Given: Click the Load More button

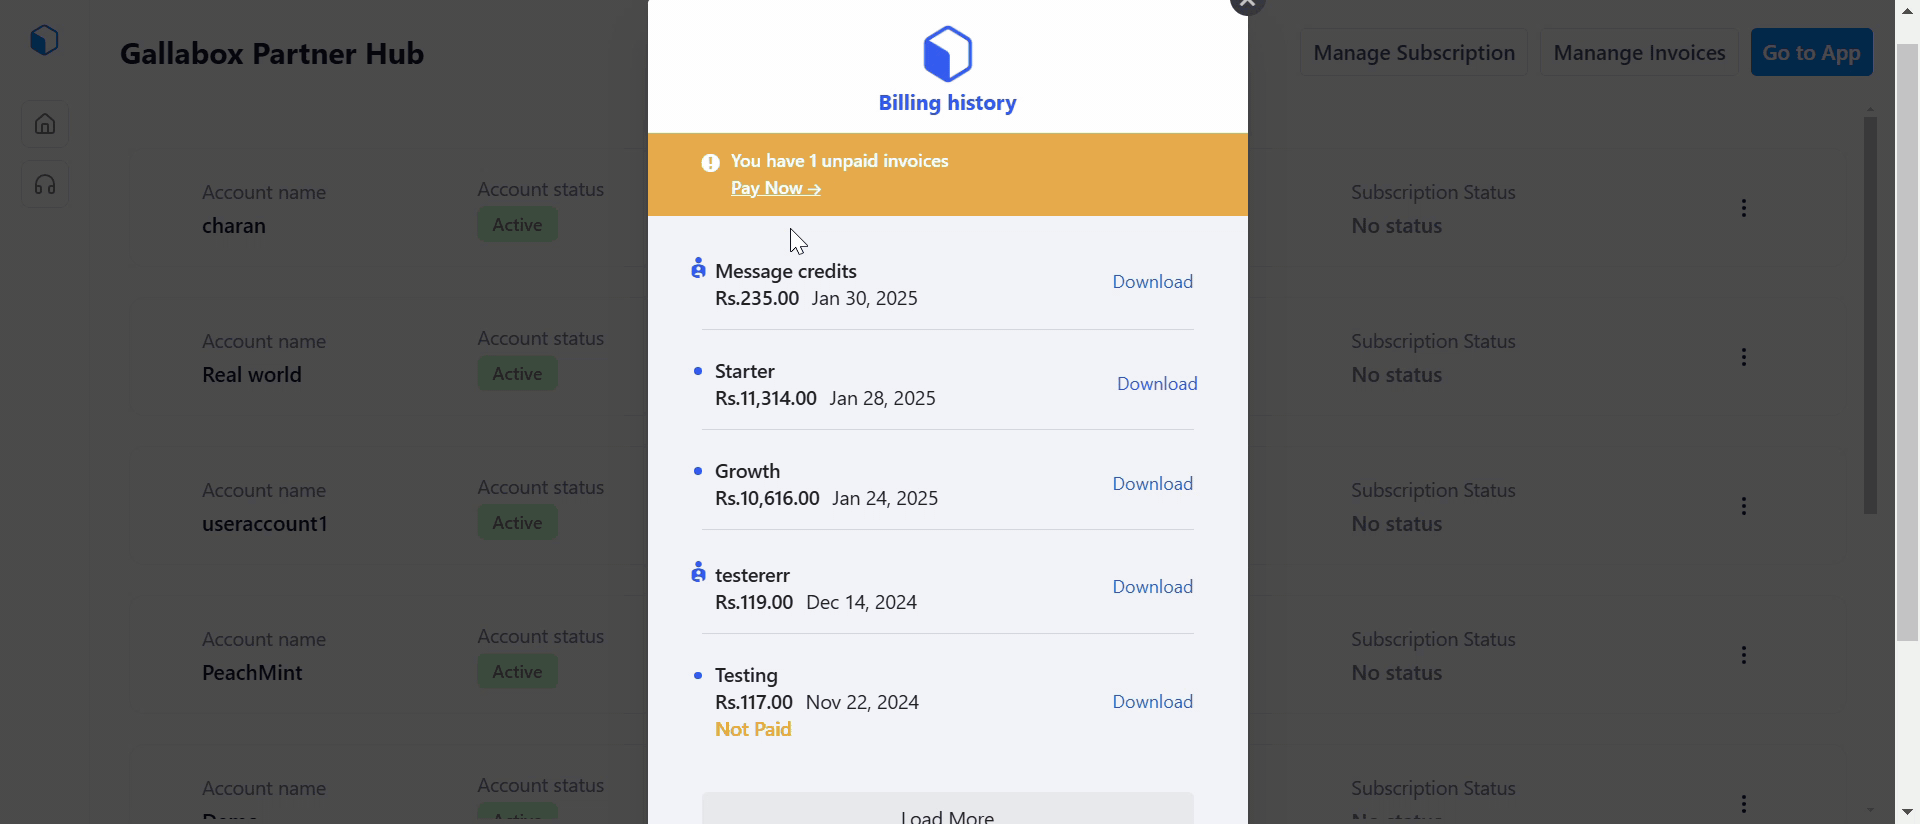Looking at the screenshot, I should (x=947, y=812).
